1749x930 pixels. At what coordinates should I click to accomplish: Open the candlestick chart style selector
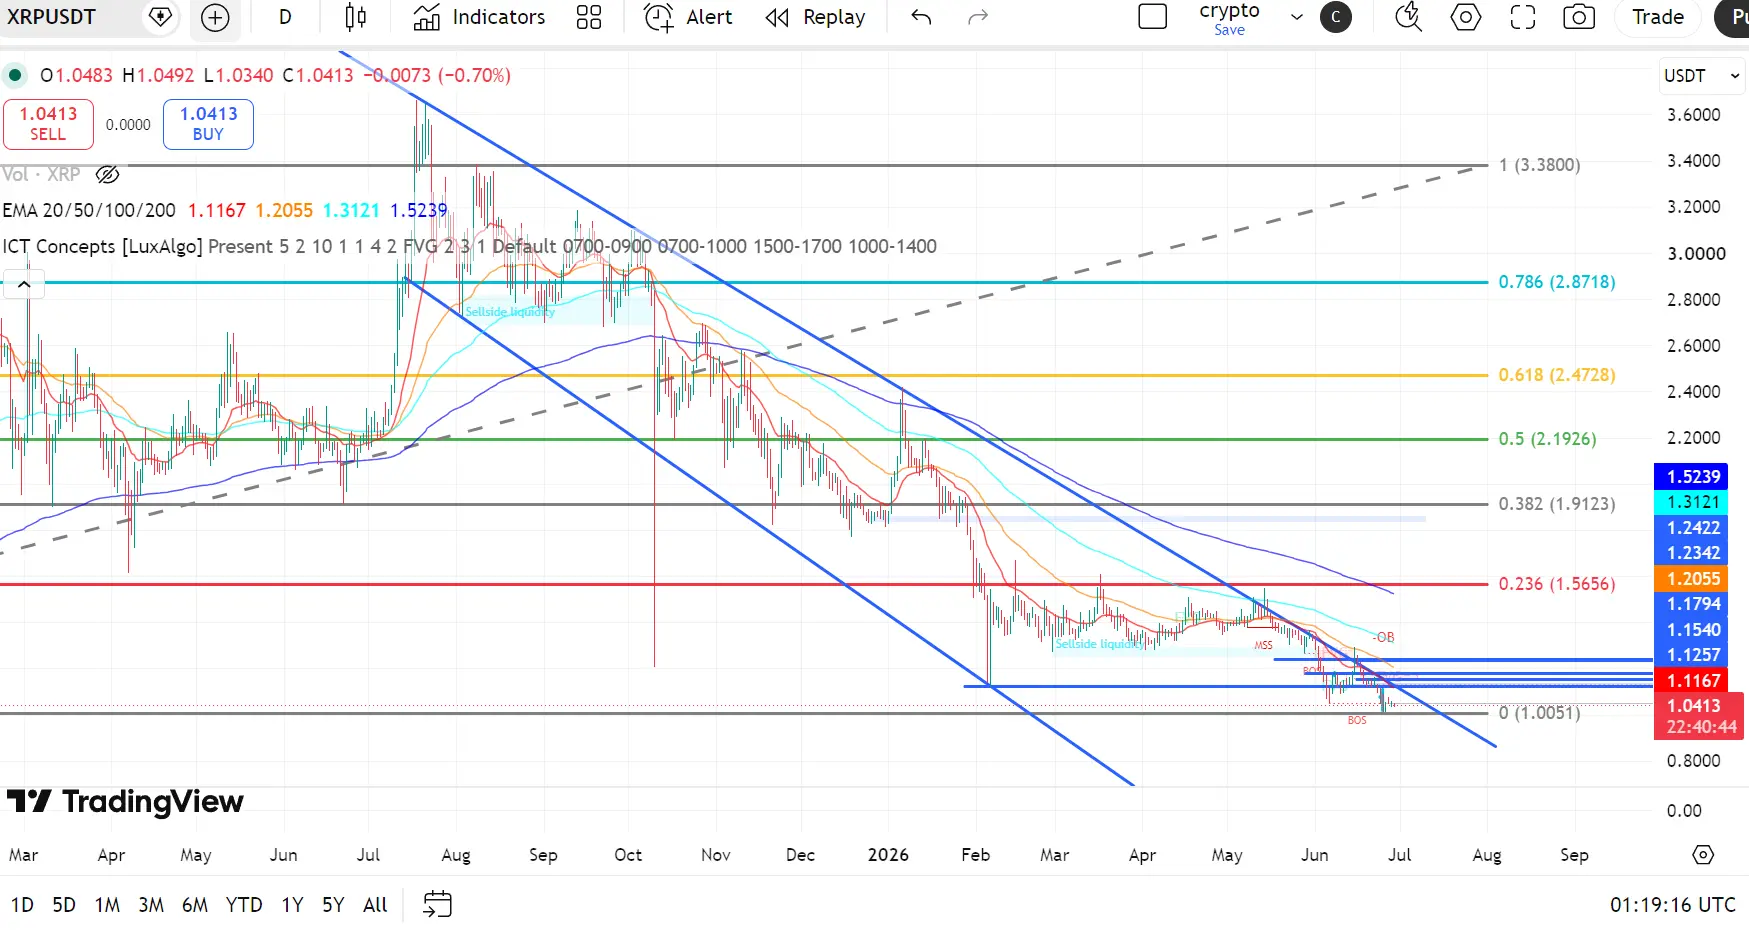coord(355,17)
